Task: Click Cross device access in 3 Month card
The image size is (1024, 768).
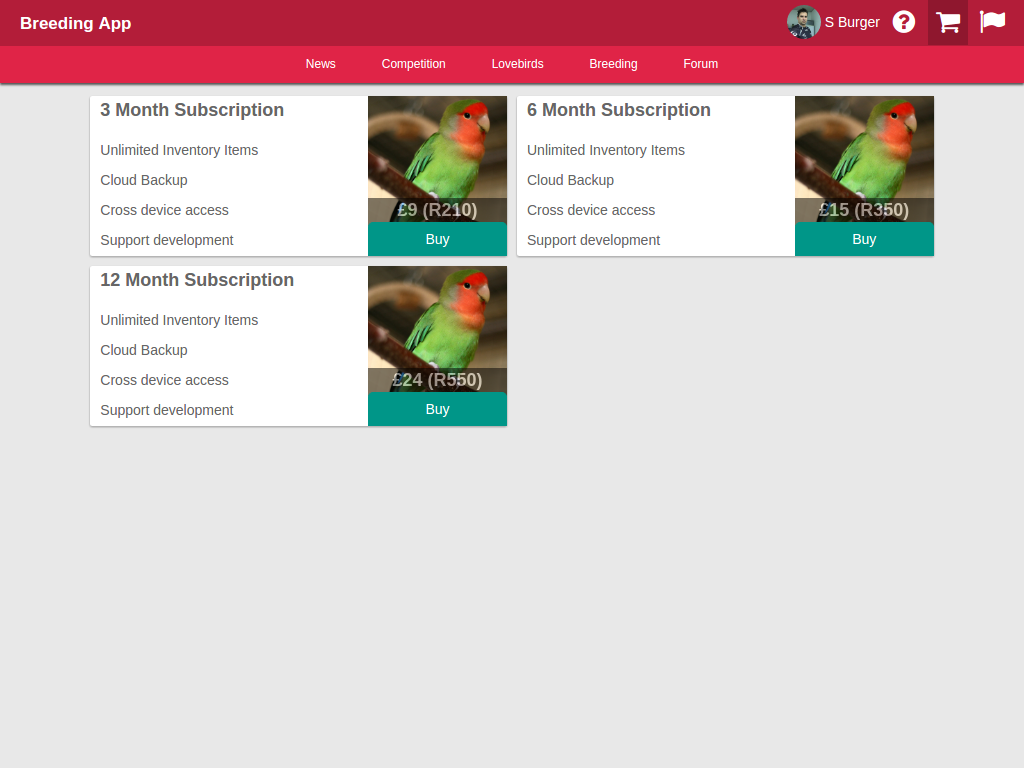Action: coord(165,210)
